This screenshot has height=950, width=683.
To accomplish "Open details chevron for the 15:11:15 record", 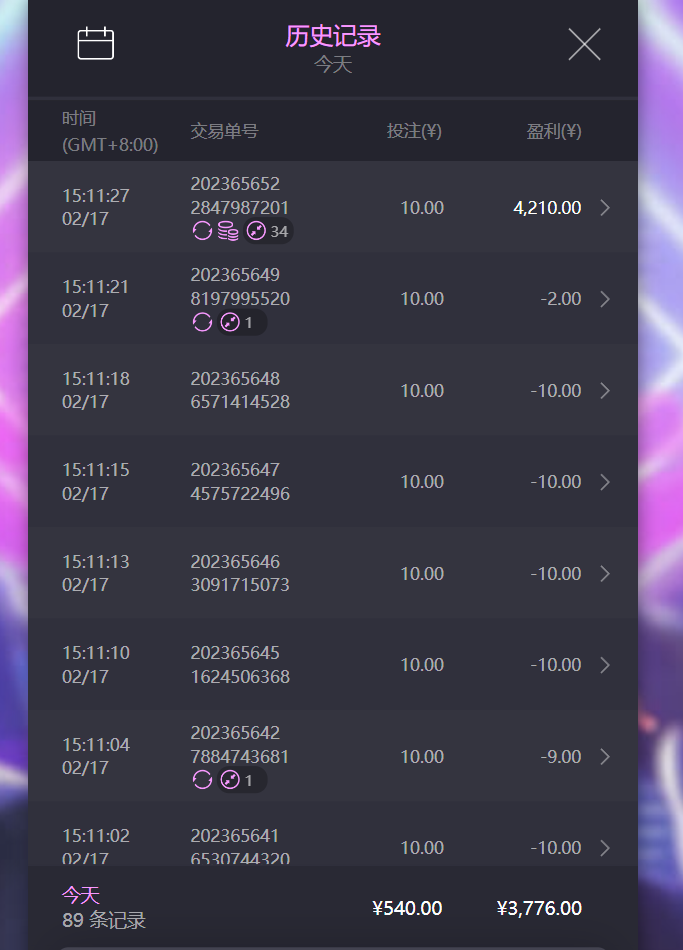I will coord(604,482).
